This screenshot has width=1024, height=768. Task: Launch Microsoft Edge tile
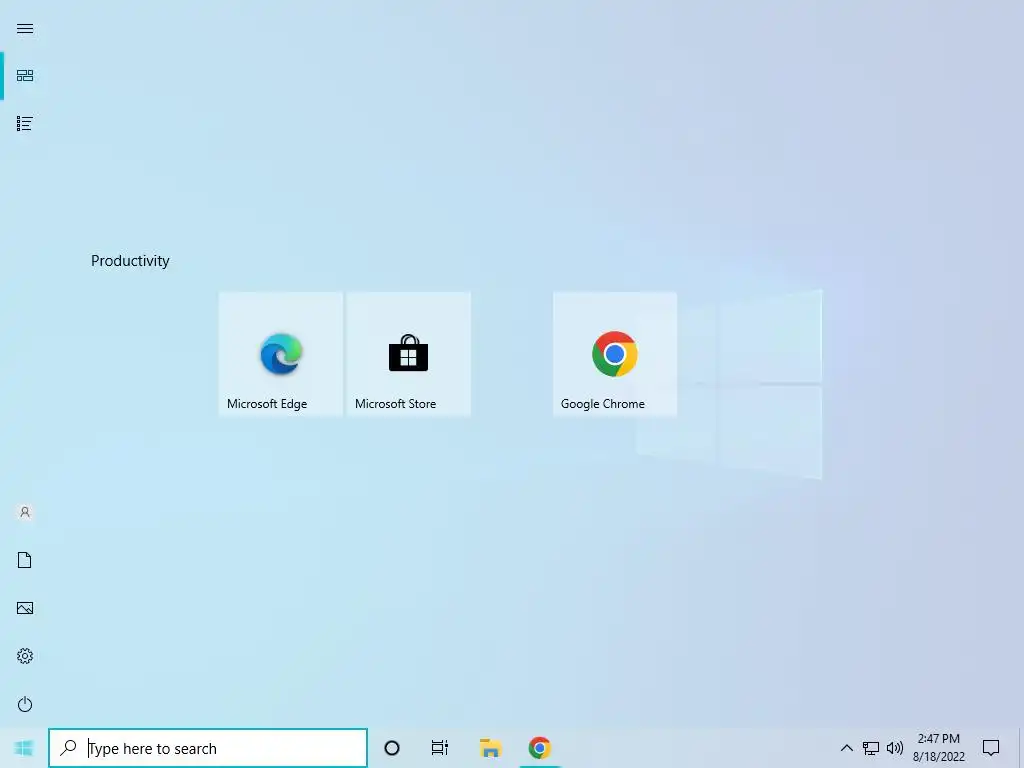coord(281,353)
